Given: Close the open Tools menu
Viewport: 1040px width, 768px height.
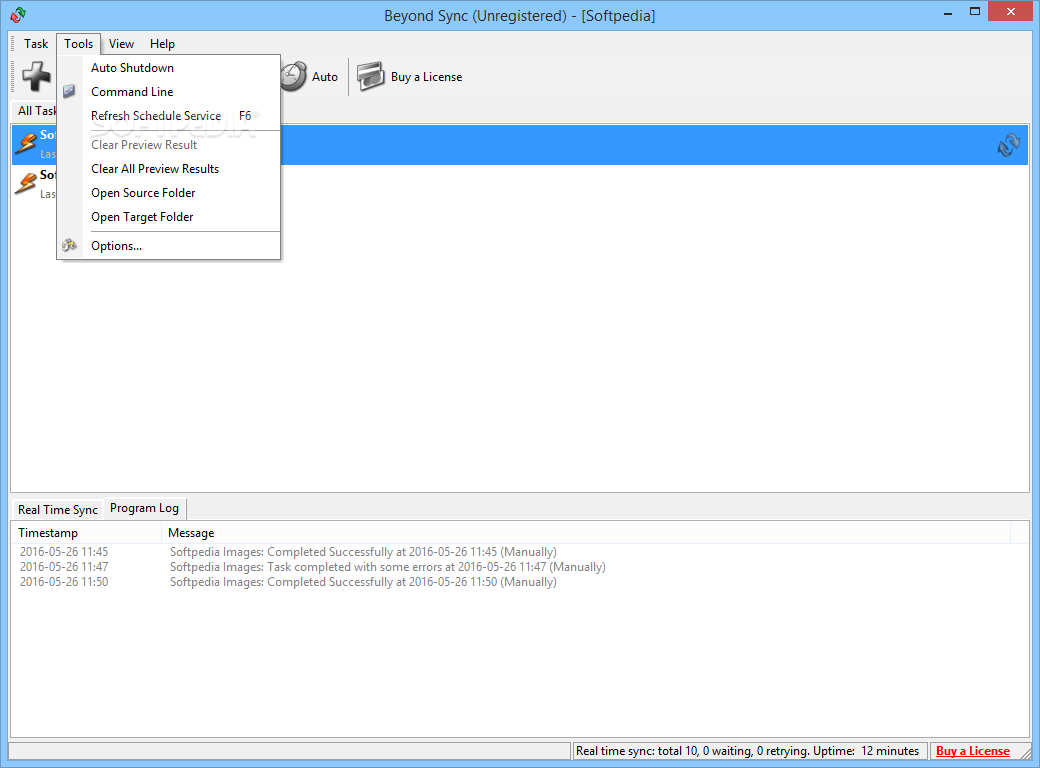Looking at the screenshot, I should (x=78, y=44).
